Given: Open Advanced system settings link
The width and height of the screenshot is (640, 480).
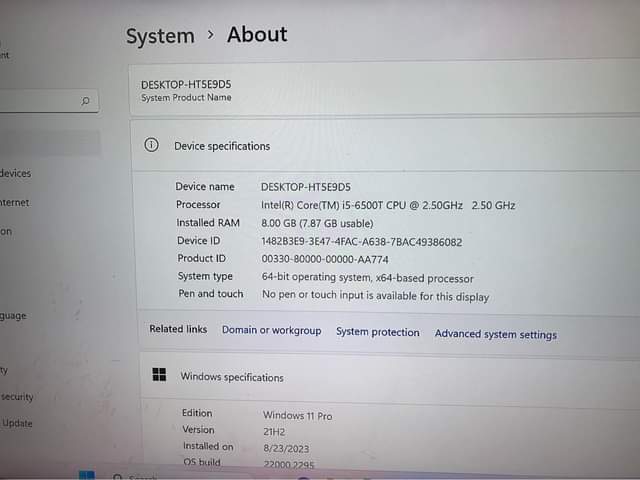Looking at the screenshot, I should [x=496, y=334].
